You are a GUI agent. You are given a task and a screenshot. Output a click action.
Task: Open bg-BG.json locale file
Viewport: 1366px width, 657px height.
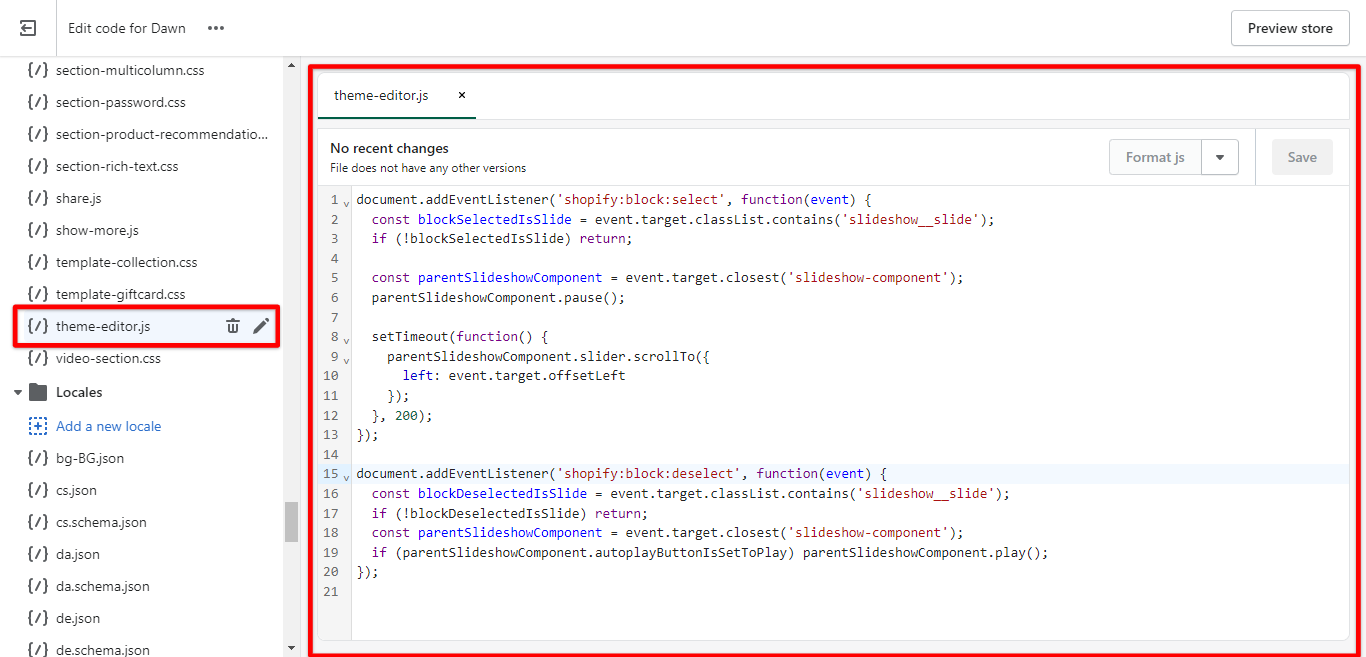90,458
